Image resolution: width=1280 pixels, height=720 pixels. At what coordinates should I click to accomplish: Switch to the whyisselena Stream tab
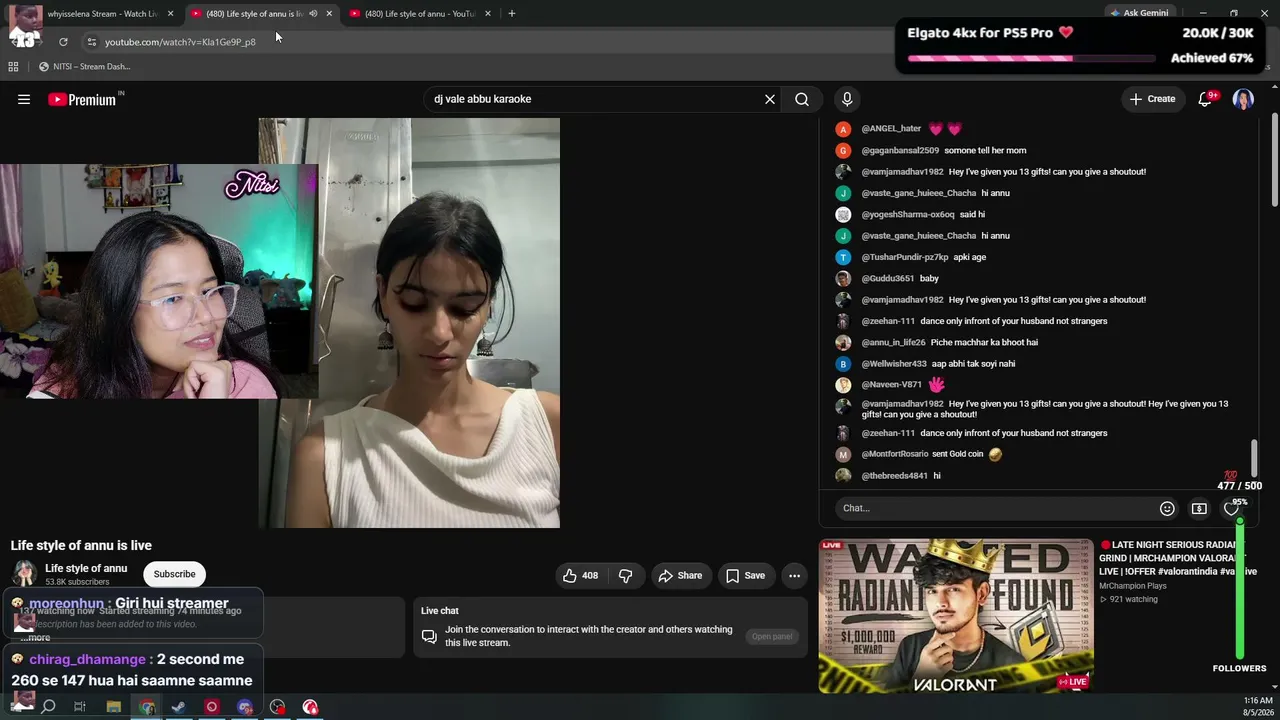click(x=95, y=14)
